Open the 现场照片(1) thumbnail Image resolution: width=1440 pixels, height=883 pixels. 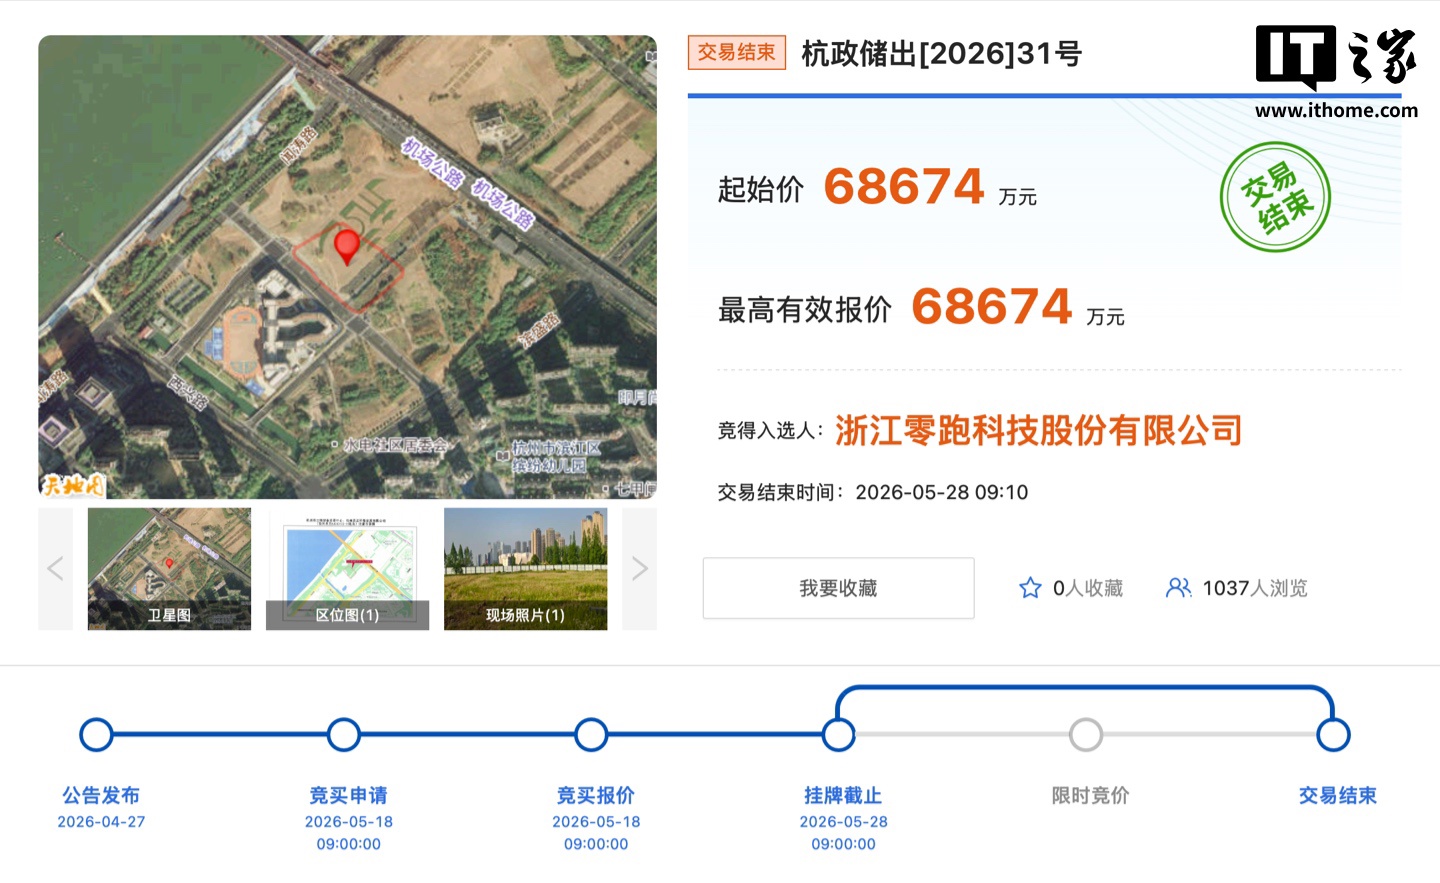pyautogui.click(x=525, y=569)
